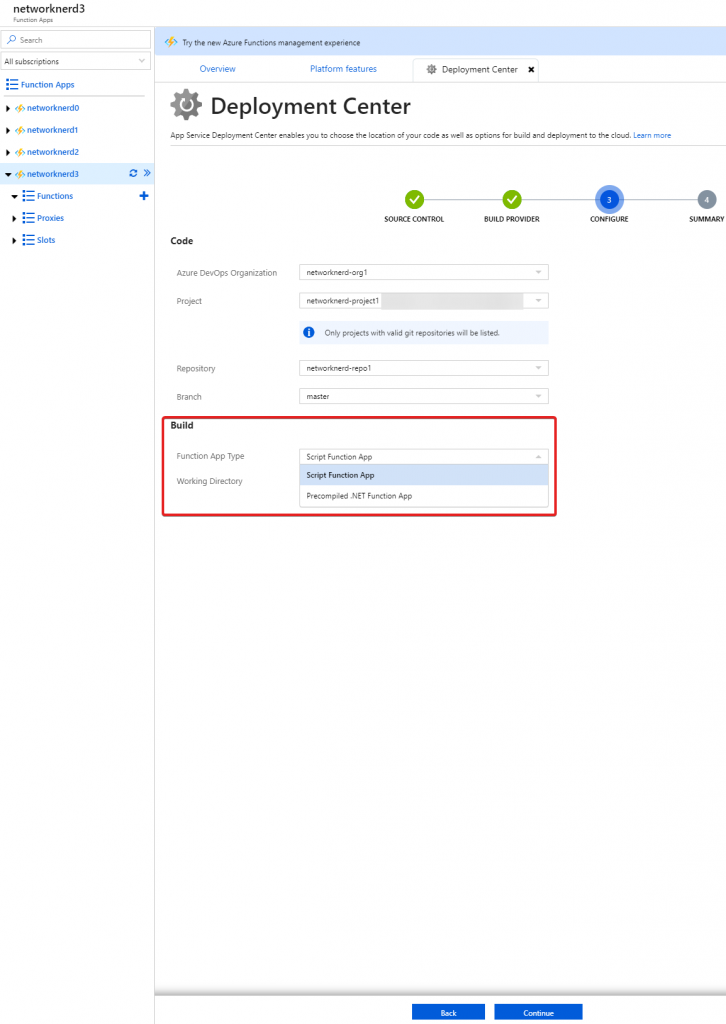Click the Back button
726x1024 pixels.
pyautogui.click(x=449, y=1012)
